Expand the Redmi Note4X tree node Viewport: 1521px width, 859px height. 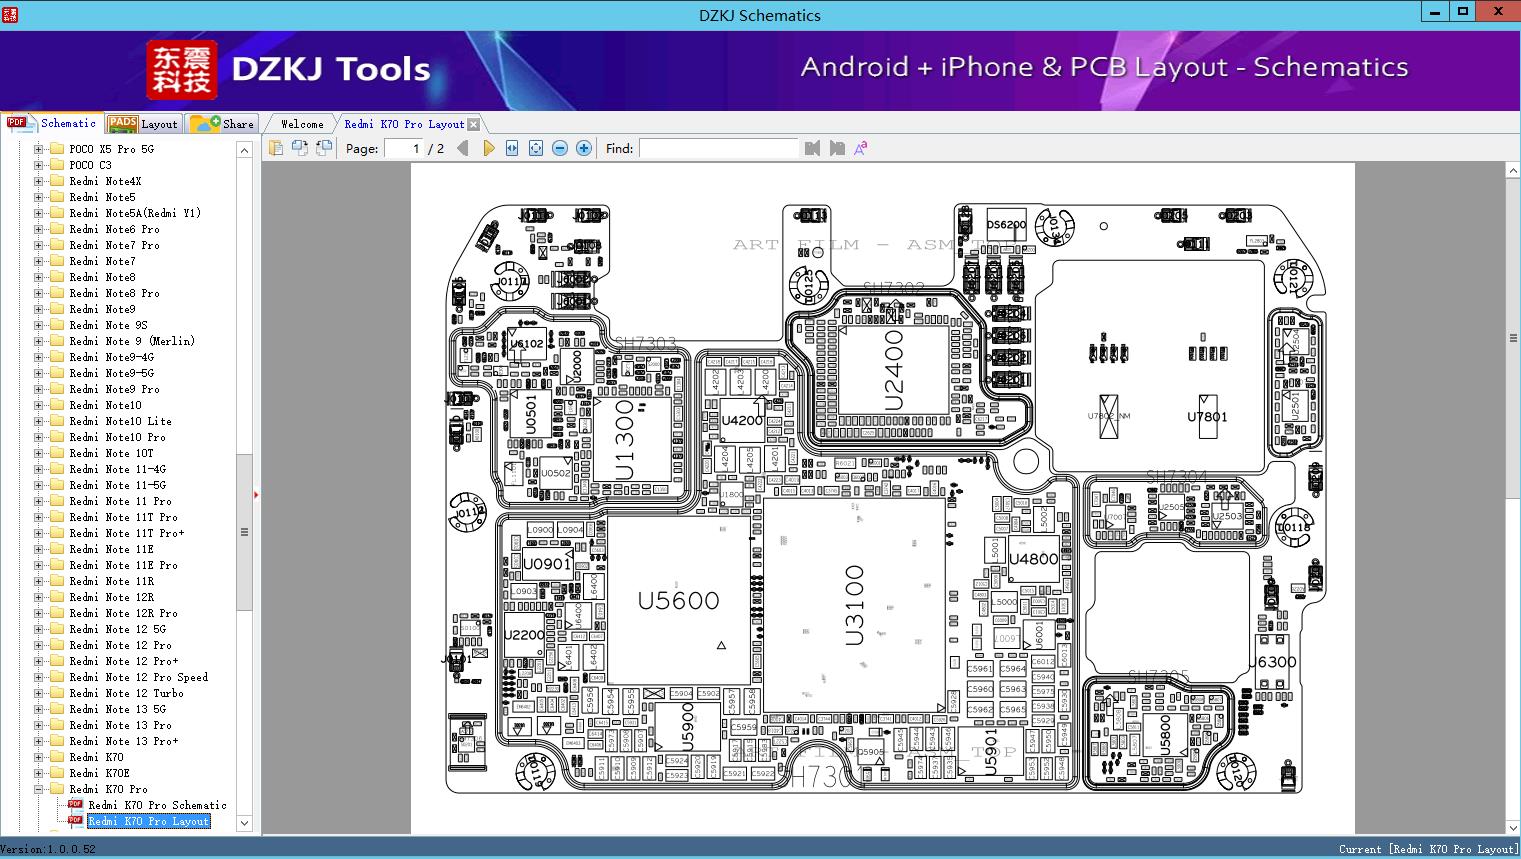point(39,181)
